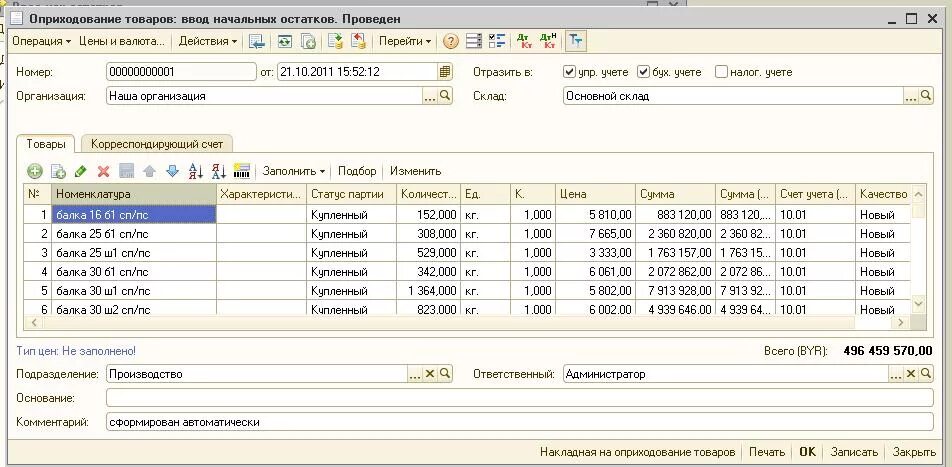Select the балка 25 б1 сп/пс row
The image size is (952, 467).
tap(468, 234)
